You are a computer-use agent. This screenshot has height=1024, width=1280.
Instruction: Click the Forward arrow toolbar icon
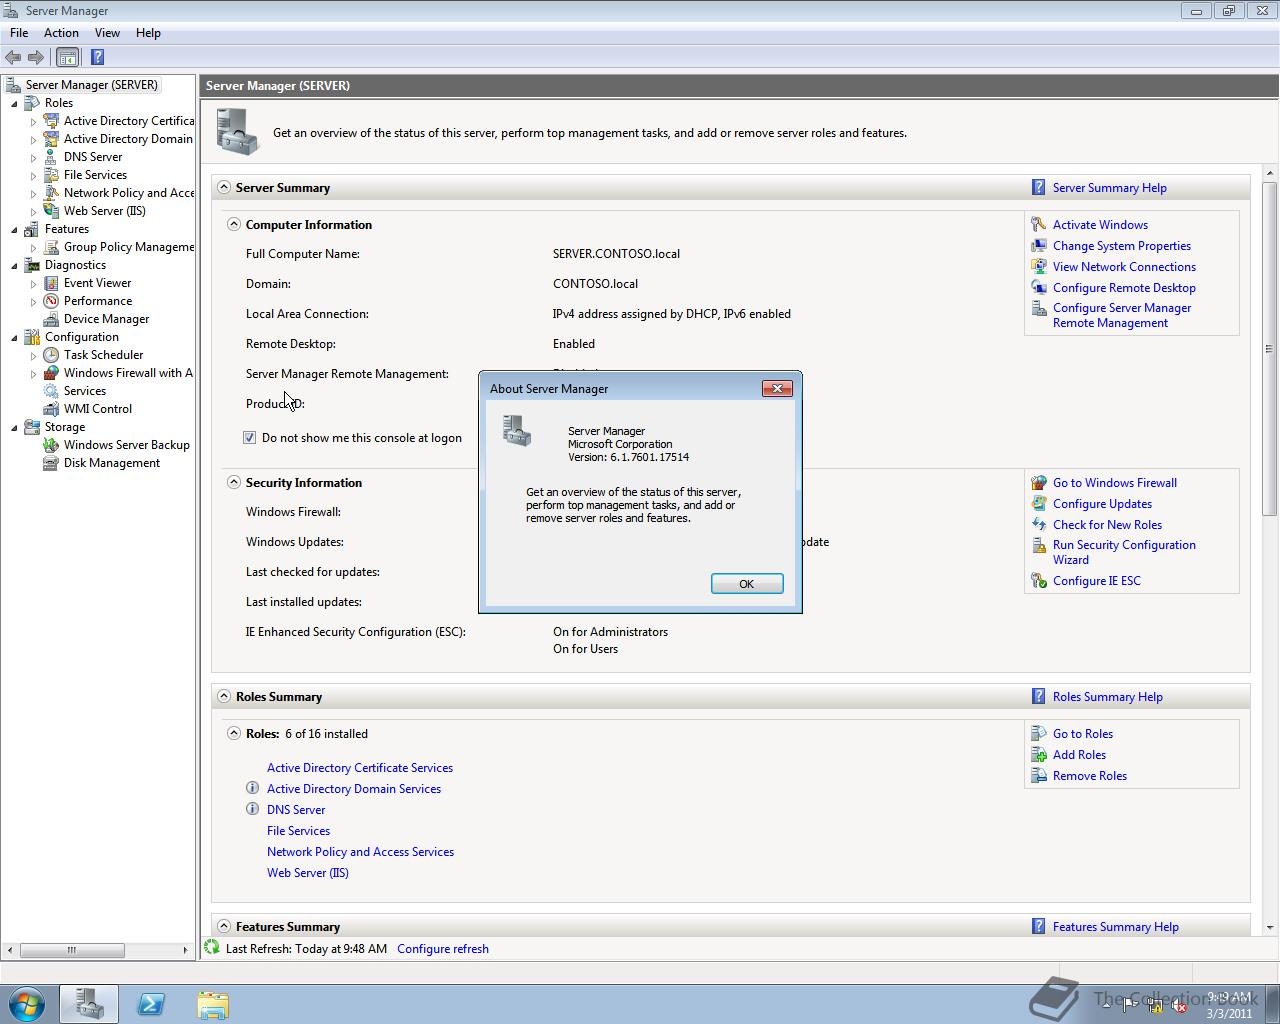pos(36,57)
